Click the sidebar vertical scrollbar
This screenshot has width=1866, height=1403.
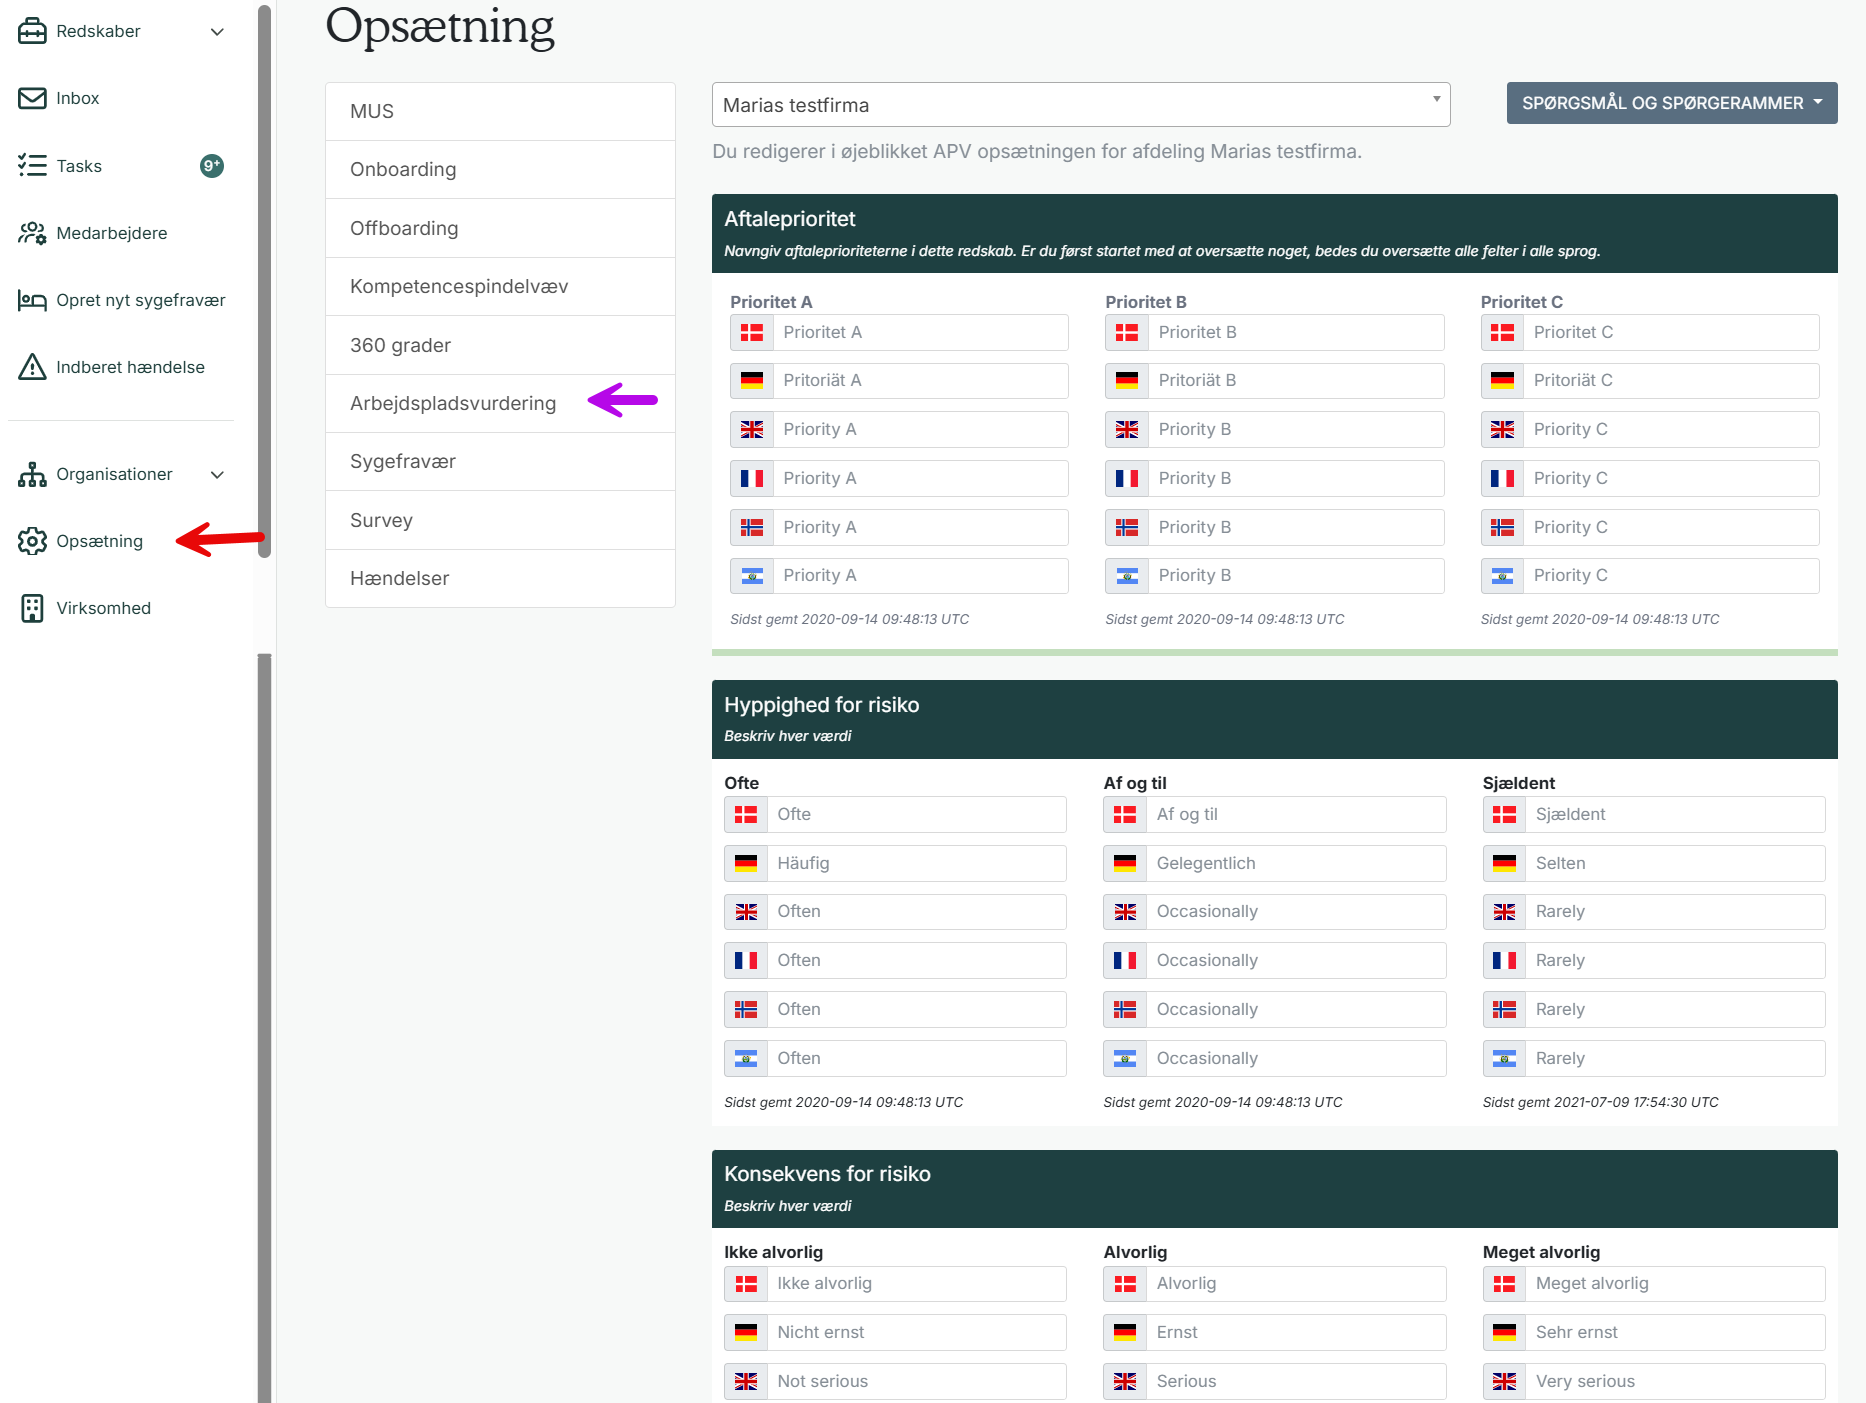click(264, 280)
